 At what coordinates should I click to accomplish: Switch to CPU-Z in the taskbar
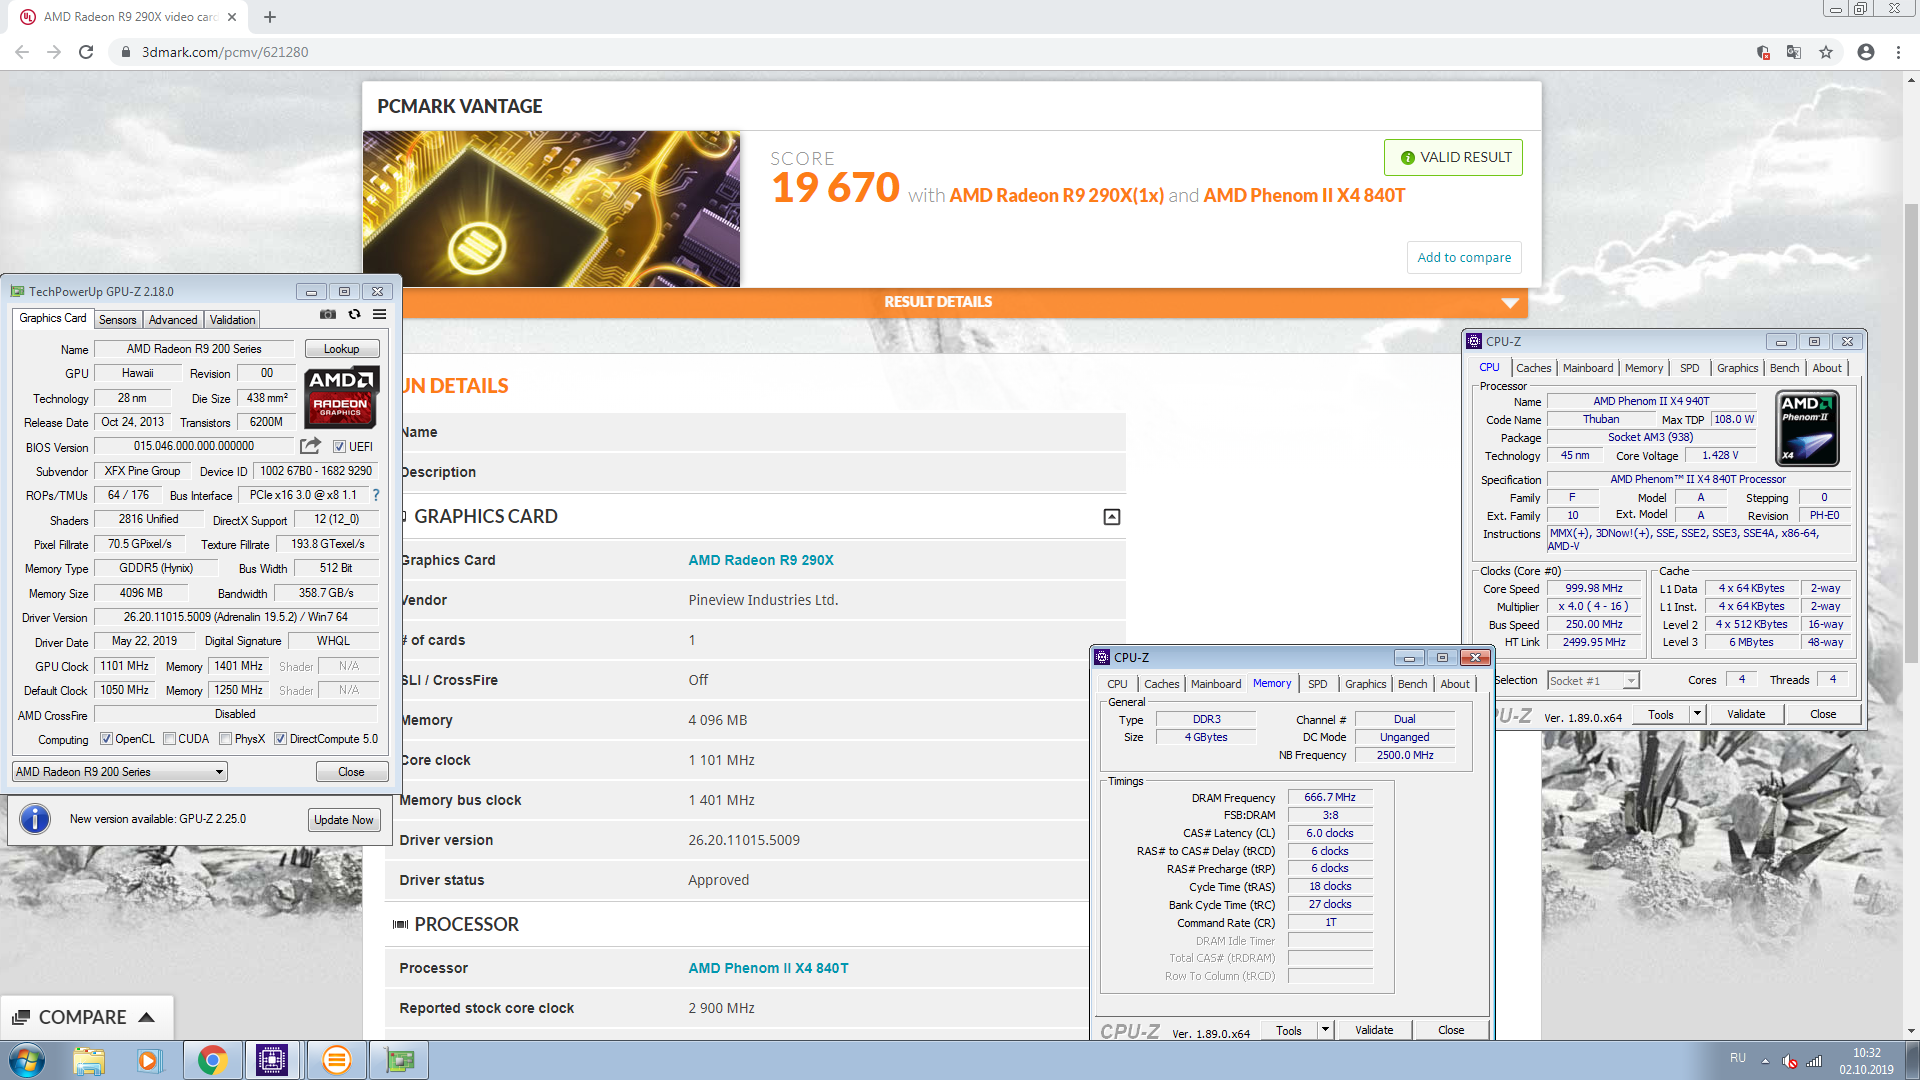click(272, 1060)
